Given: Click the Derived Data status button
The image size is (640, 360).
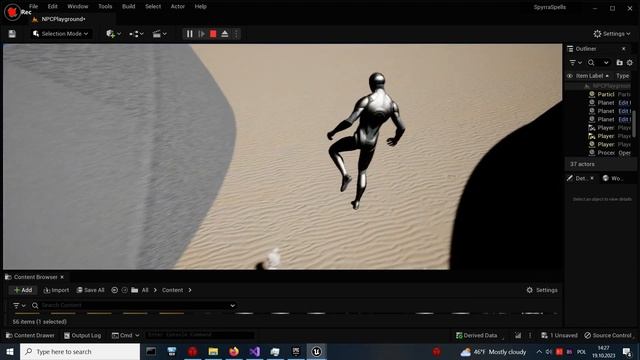Looking at the screenshot, I should [477, 336].
